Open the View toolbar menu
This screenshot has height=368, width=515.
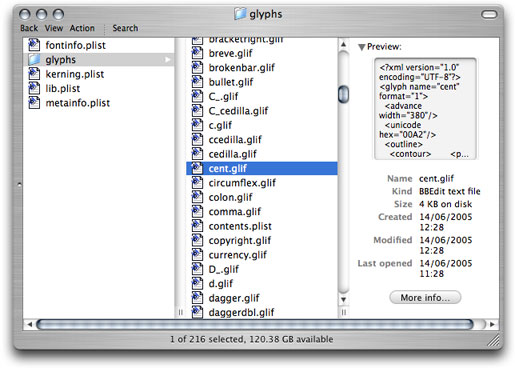(x=54, y=28)
